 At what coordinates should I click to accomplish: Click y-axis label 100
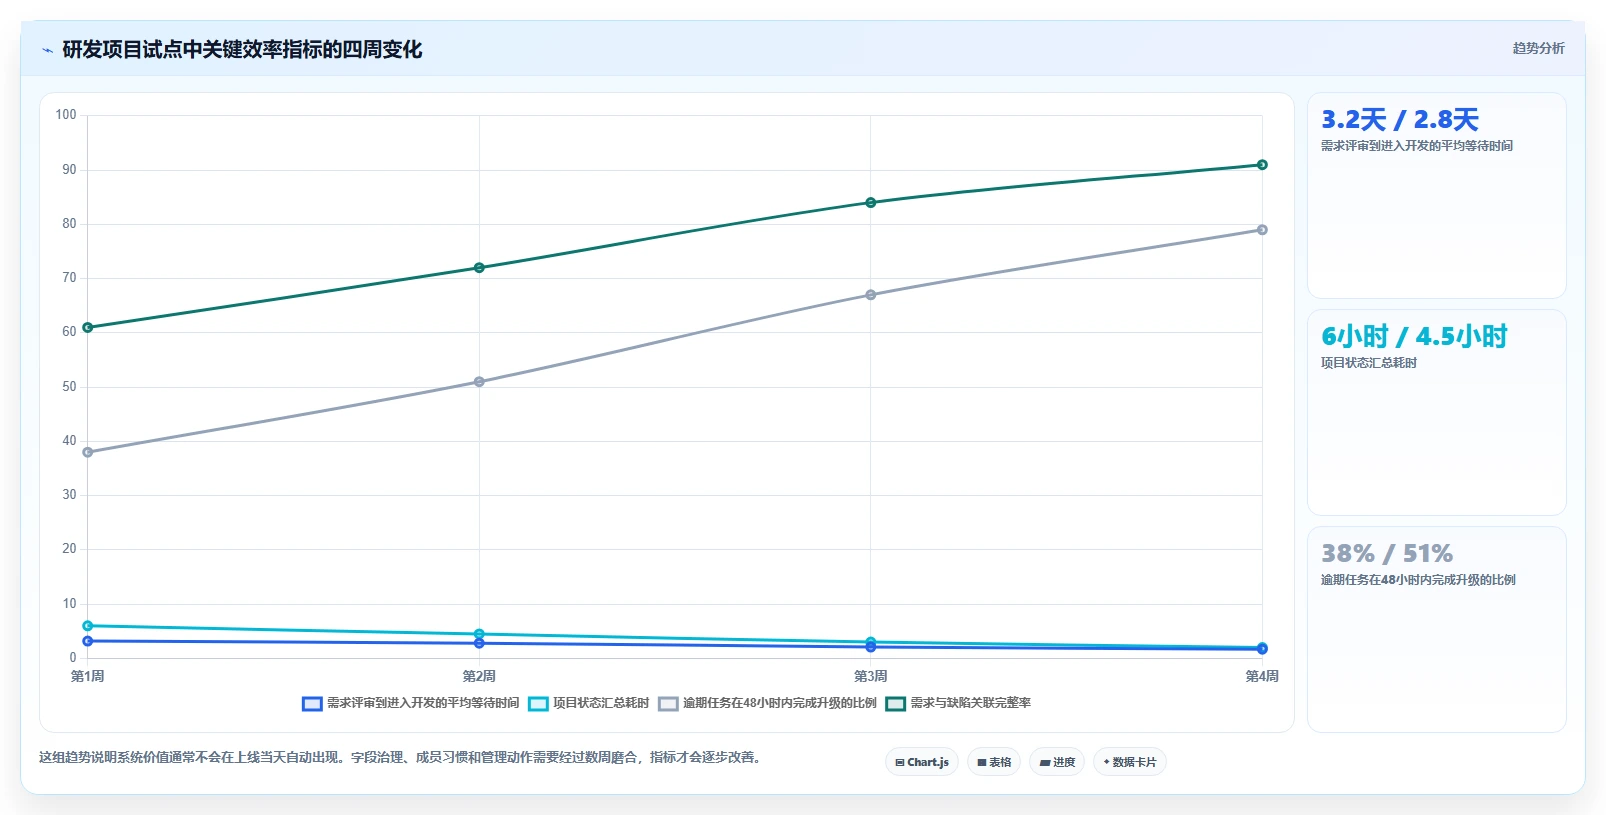(66, 115)
